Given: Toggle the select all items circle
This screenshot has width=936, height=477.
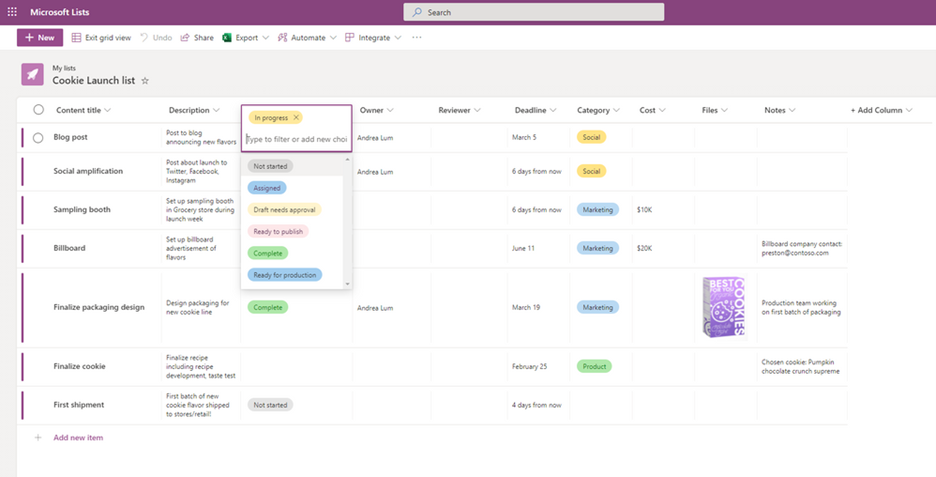Looking at the screenshot, I should pyautogui.click(x=38, y=110).
